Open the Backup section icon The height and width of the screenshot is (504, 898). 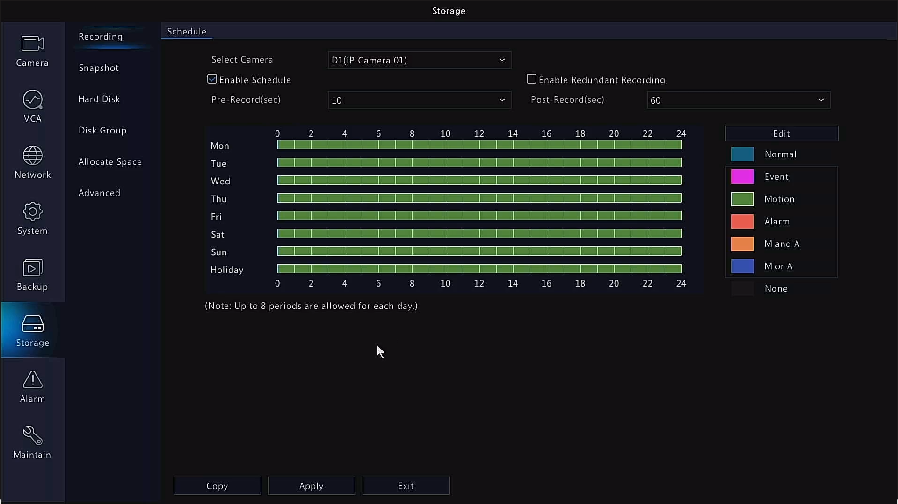point(32,268)
